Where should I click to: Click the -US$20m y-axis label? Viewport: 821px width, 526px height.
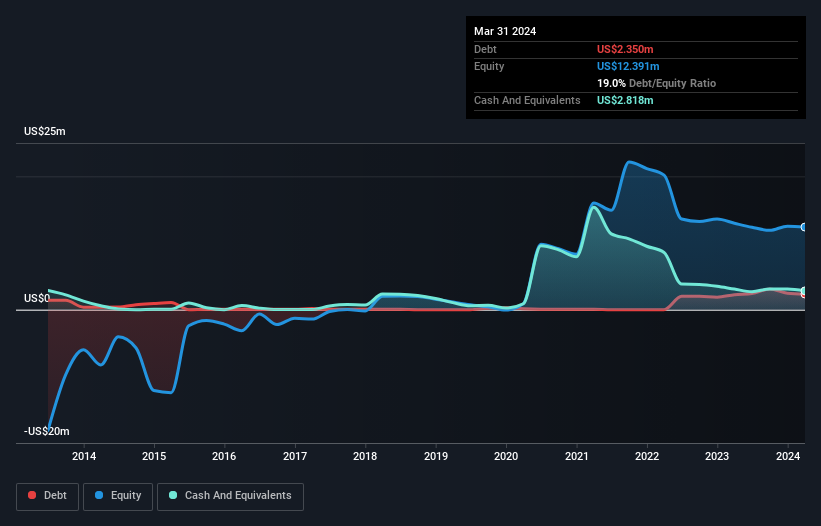[47, 431]
